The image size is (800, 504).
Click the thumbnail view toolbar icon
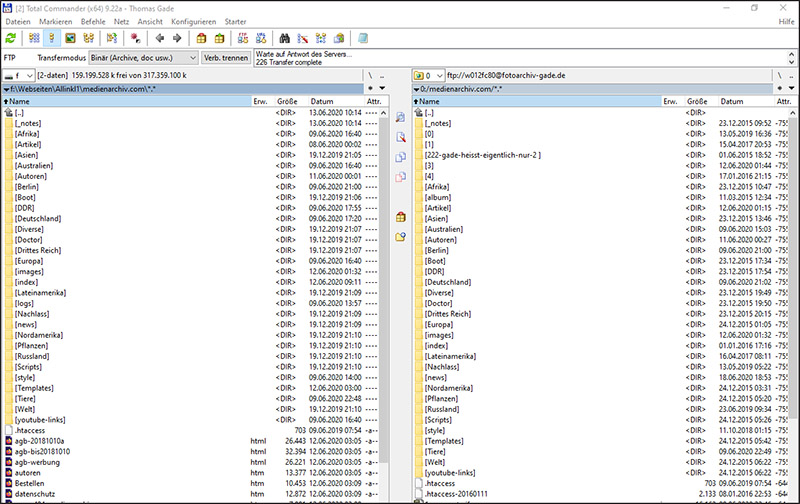(70, 38)
